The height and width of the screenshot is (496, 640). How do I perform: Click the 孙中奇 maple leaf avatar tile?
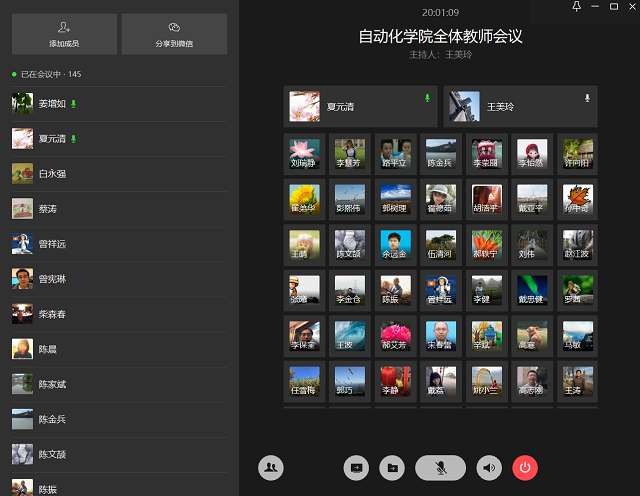577,199
